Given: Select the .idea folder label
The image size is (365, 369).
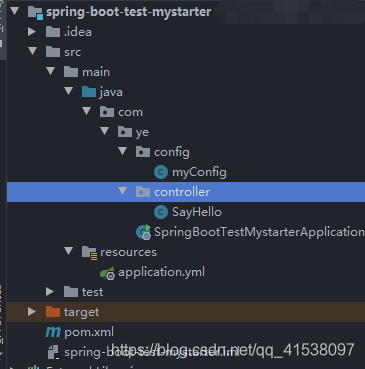Looking at the screenshot, I should pos(78,32).
